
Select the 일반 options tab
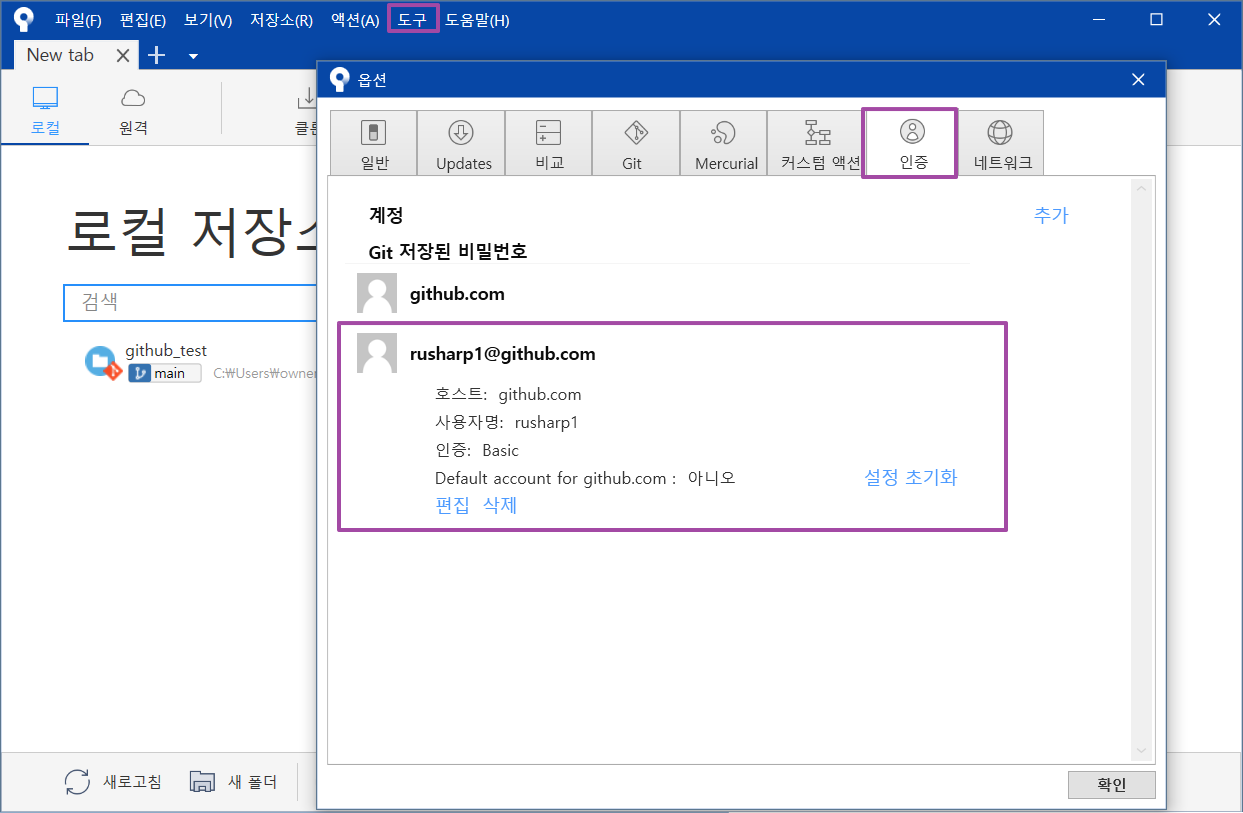[373, 144]
